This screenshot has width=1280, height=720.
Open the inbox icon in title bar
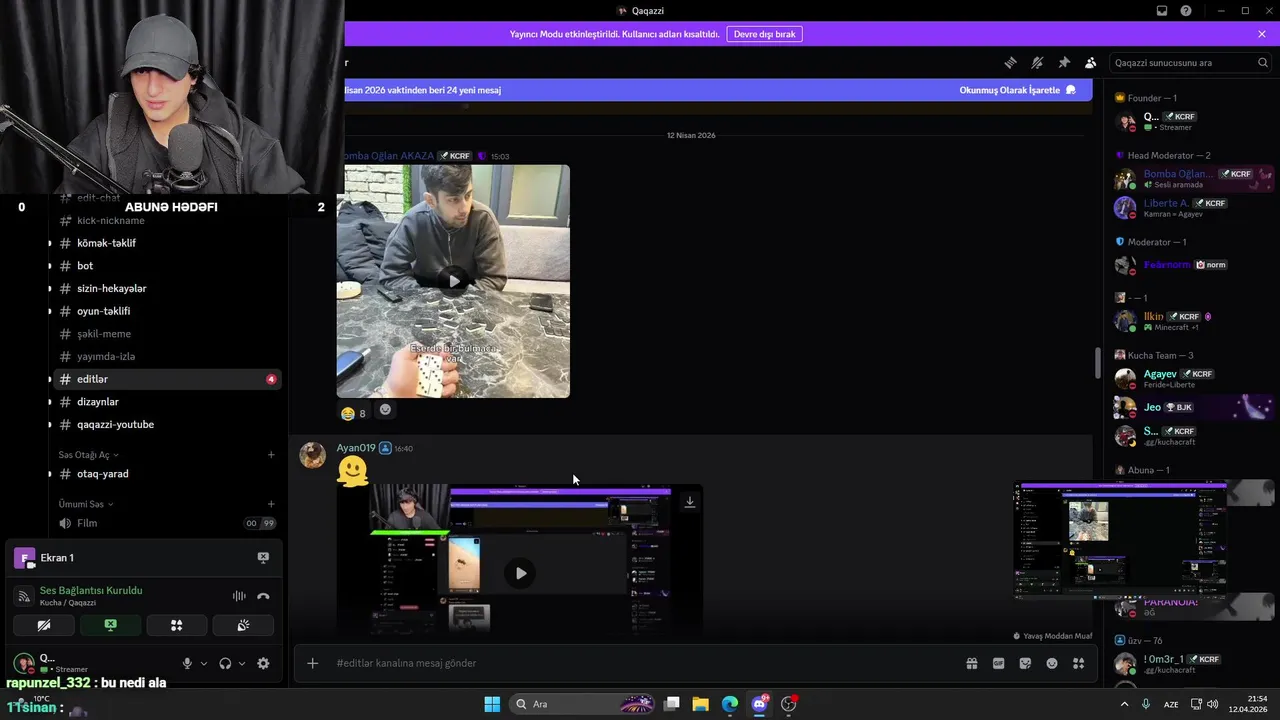[1162, 11]
